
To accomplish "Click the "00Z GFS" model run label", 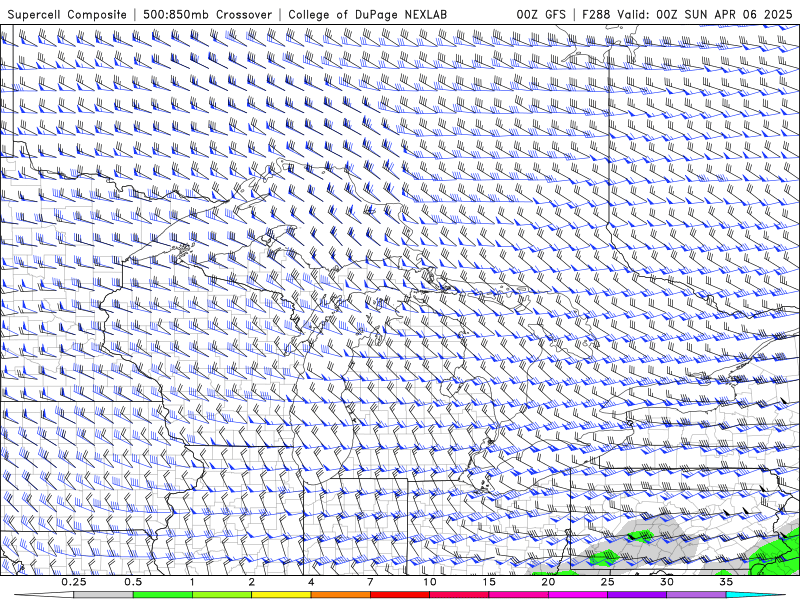I will click(541, 15).
